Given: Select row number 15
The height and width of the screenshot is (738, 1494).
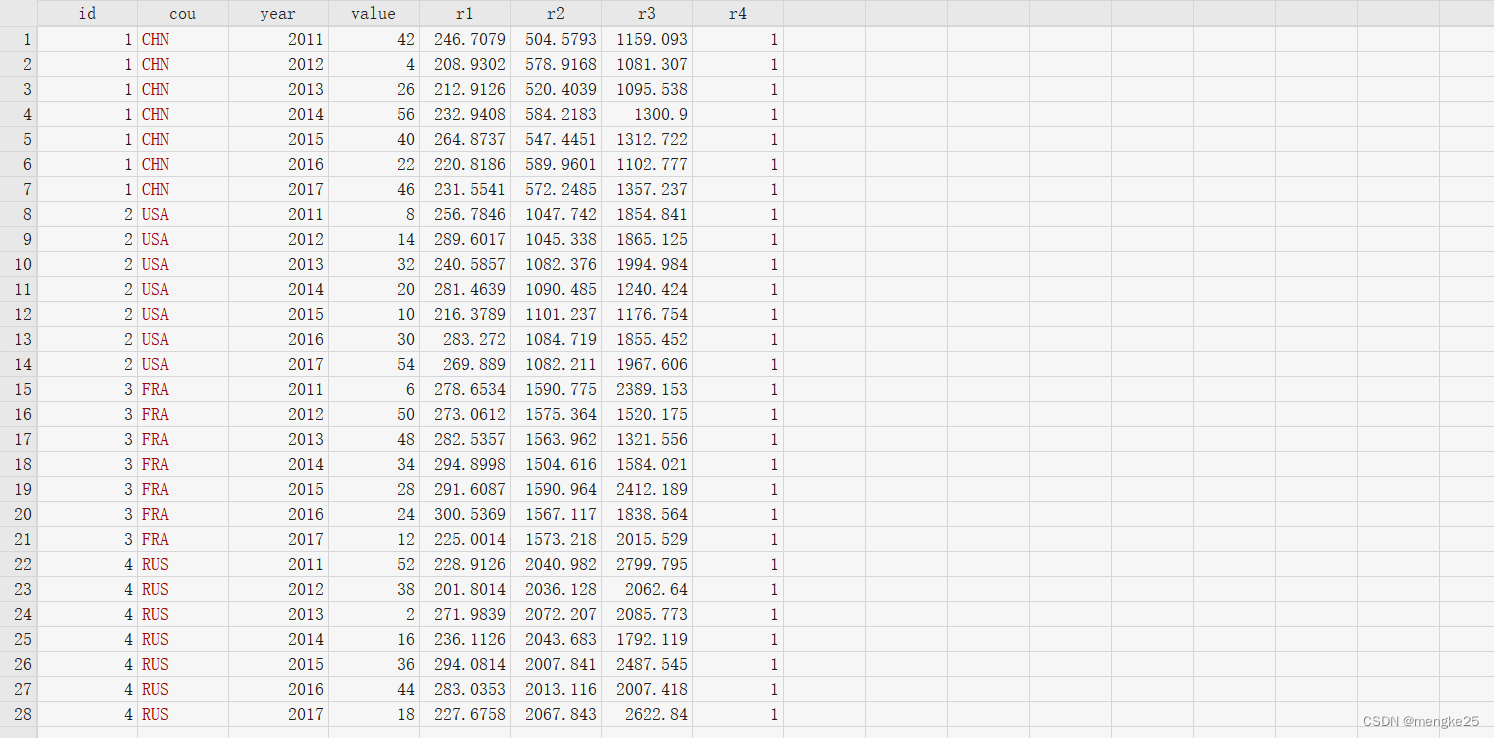Looking at the screenshot, I should [x=18, y=389].
